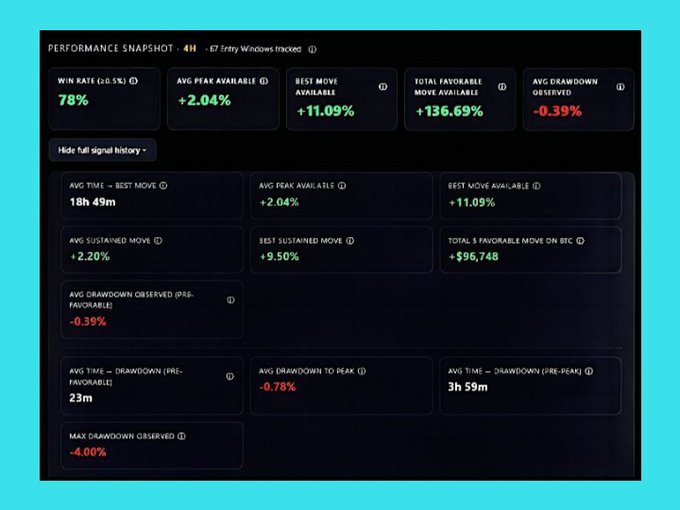Open info icon for Best Sustained Move
Viewport: 680px width, 510px height.
pyautogui.click(x=350, y=241)
